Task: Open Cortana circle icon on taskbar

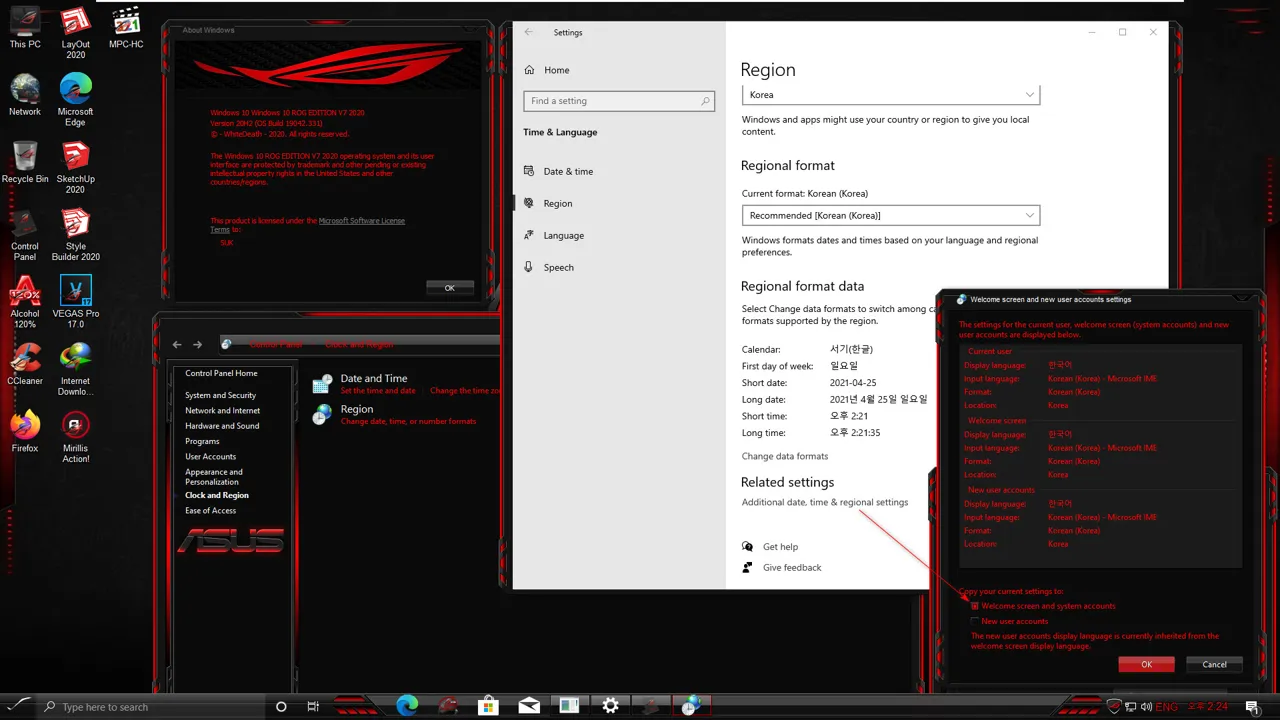Action: tap(281, 706)
